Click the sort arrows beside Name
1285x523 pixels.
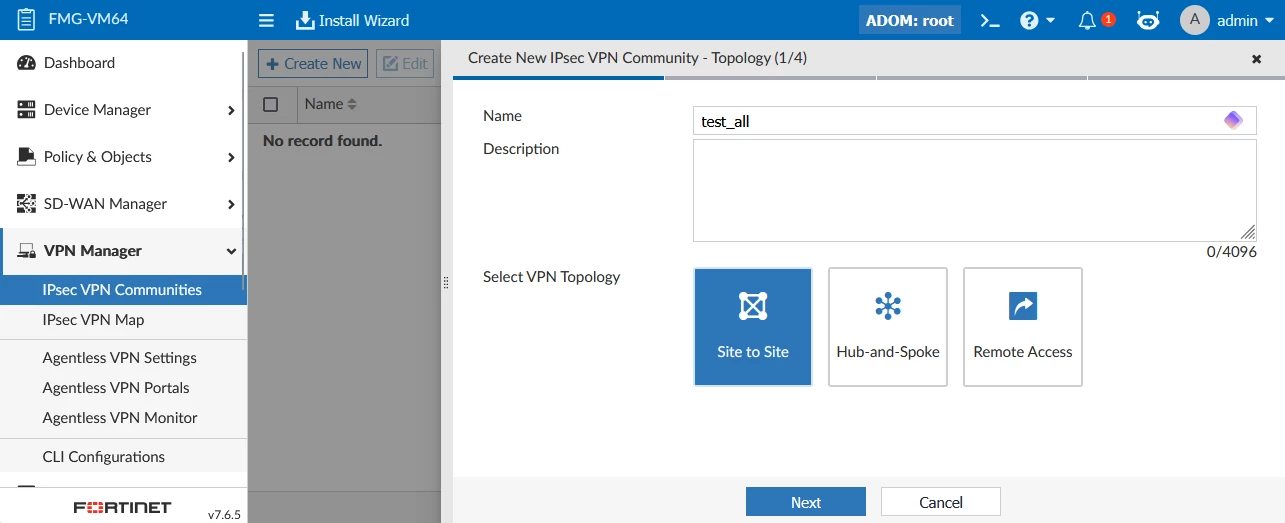pos(351,104)
